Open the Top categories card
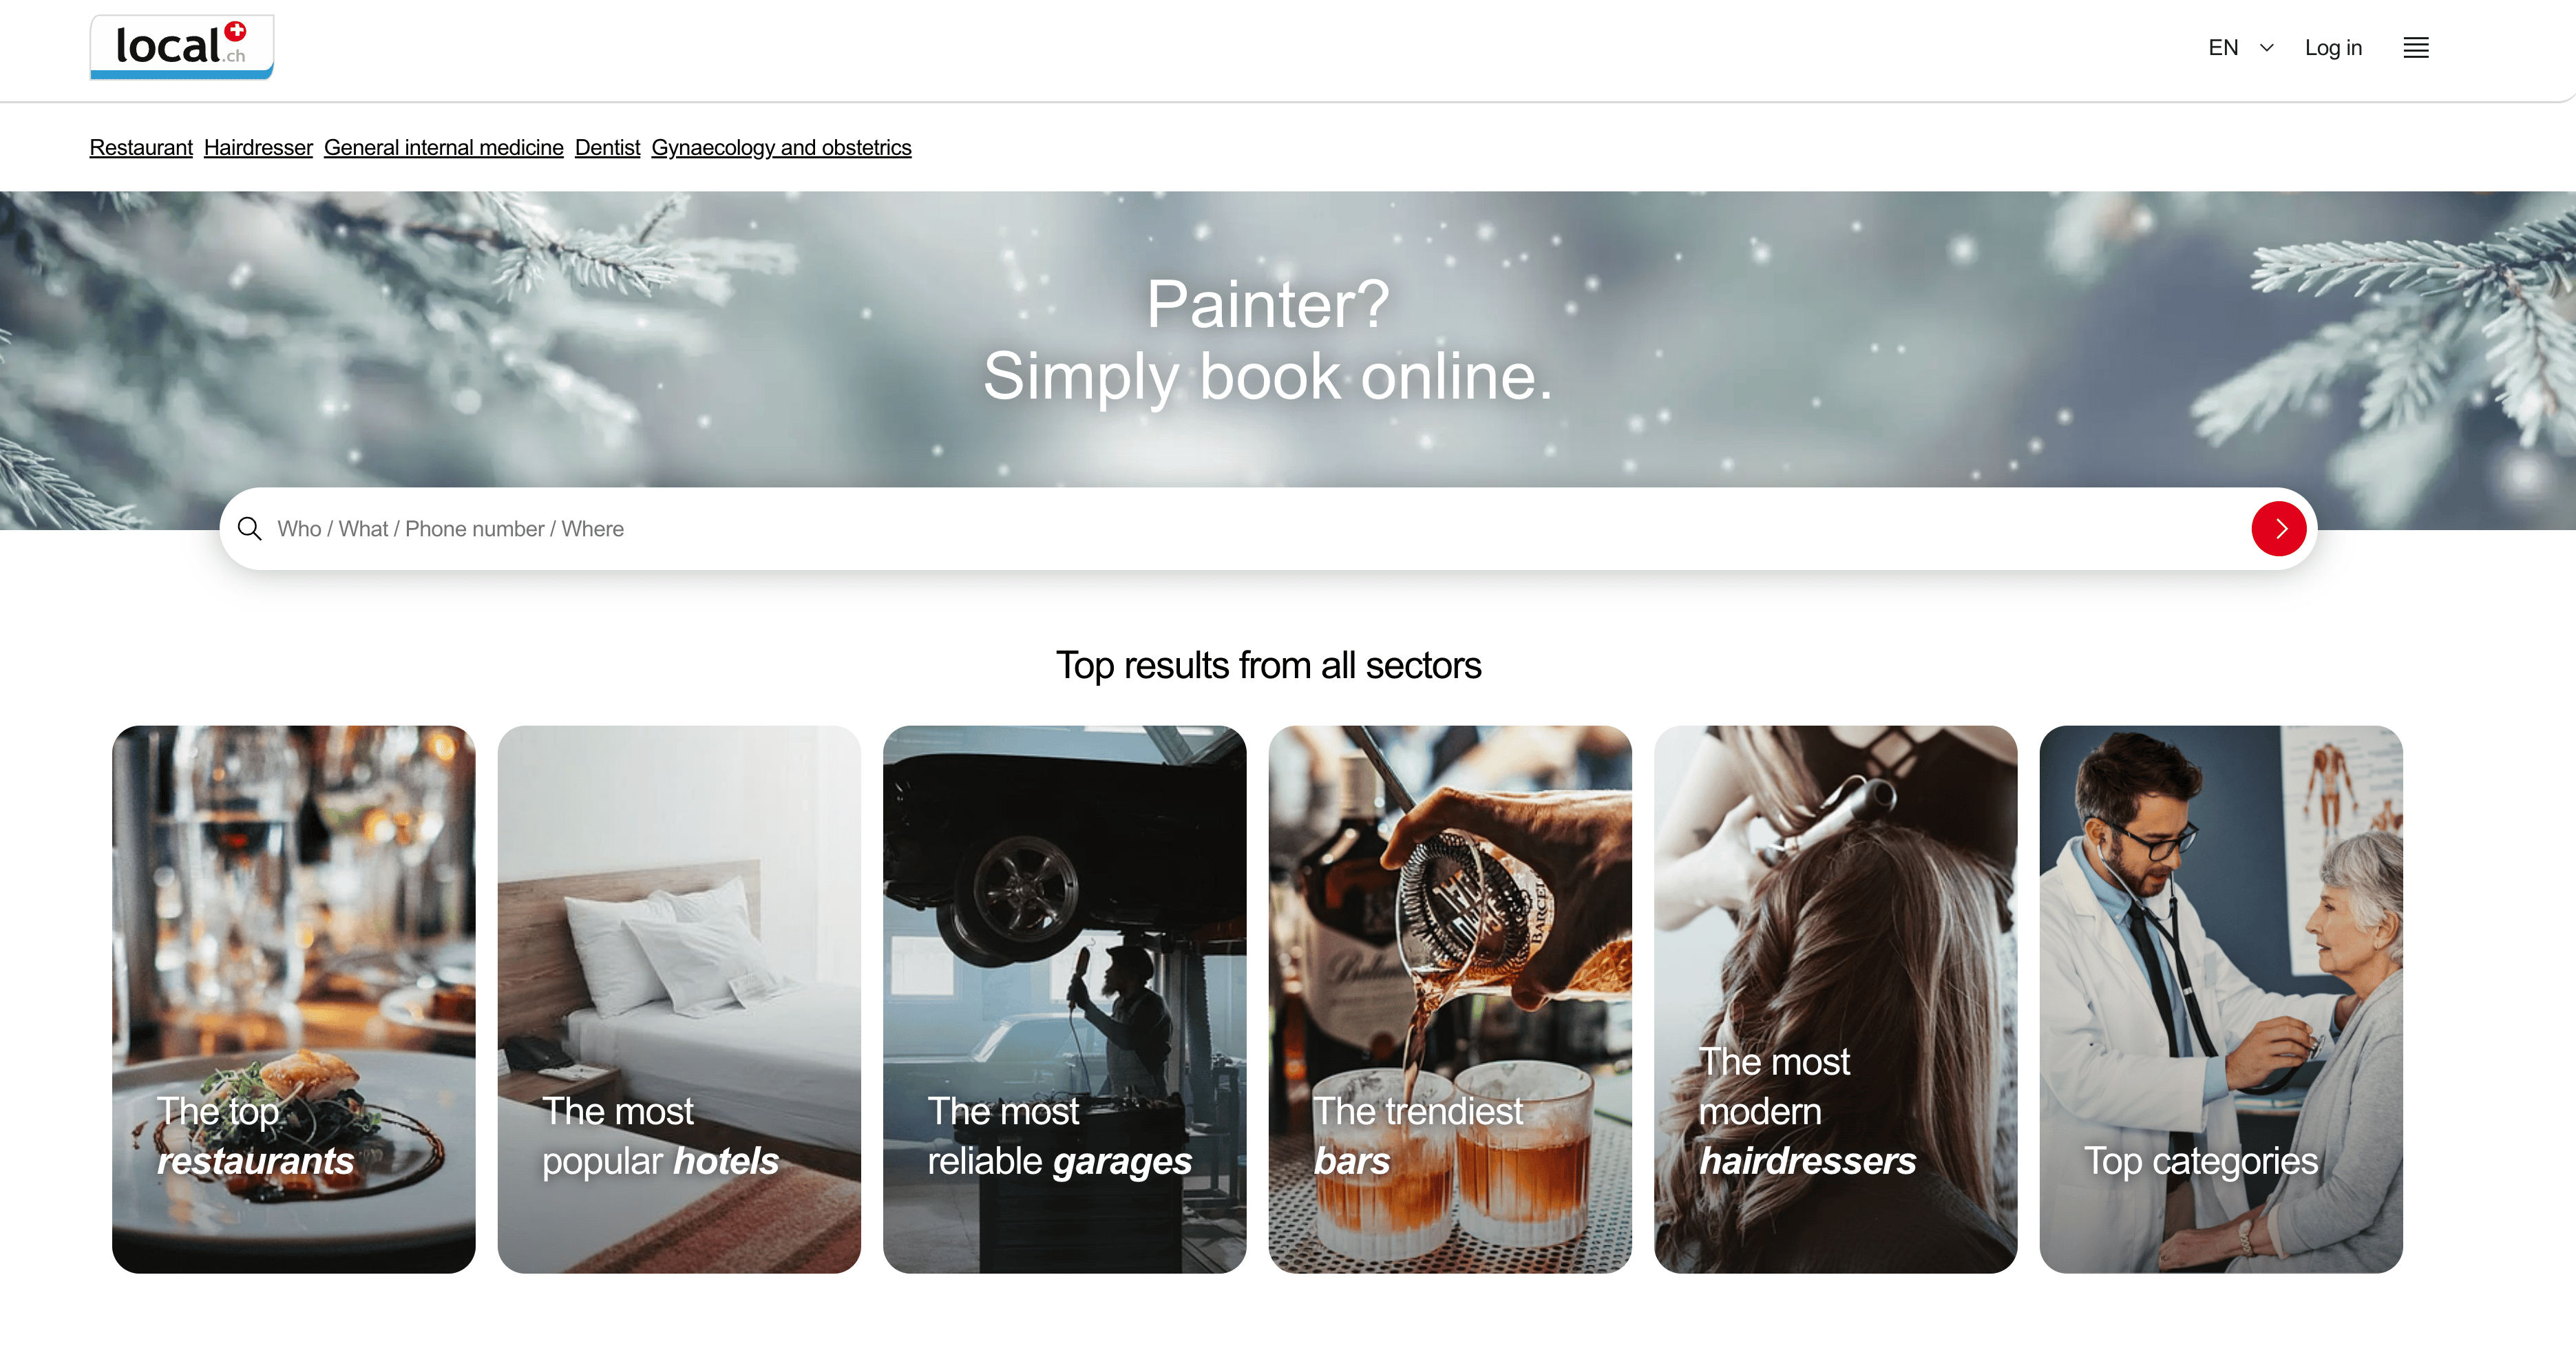The width and height of the screenshot is (2576, 1359). [x=2221, y=998]
